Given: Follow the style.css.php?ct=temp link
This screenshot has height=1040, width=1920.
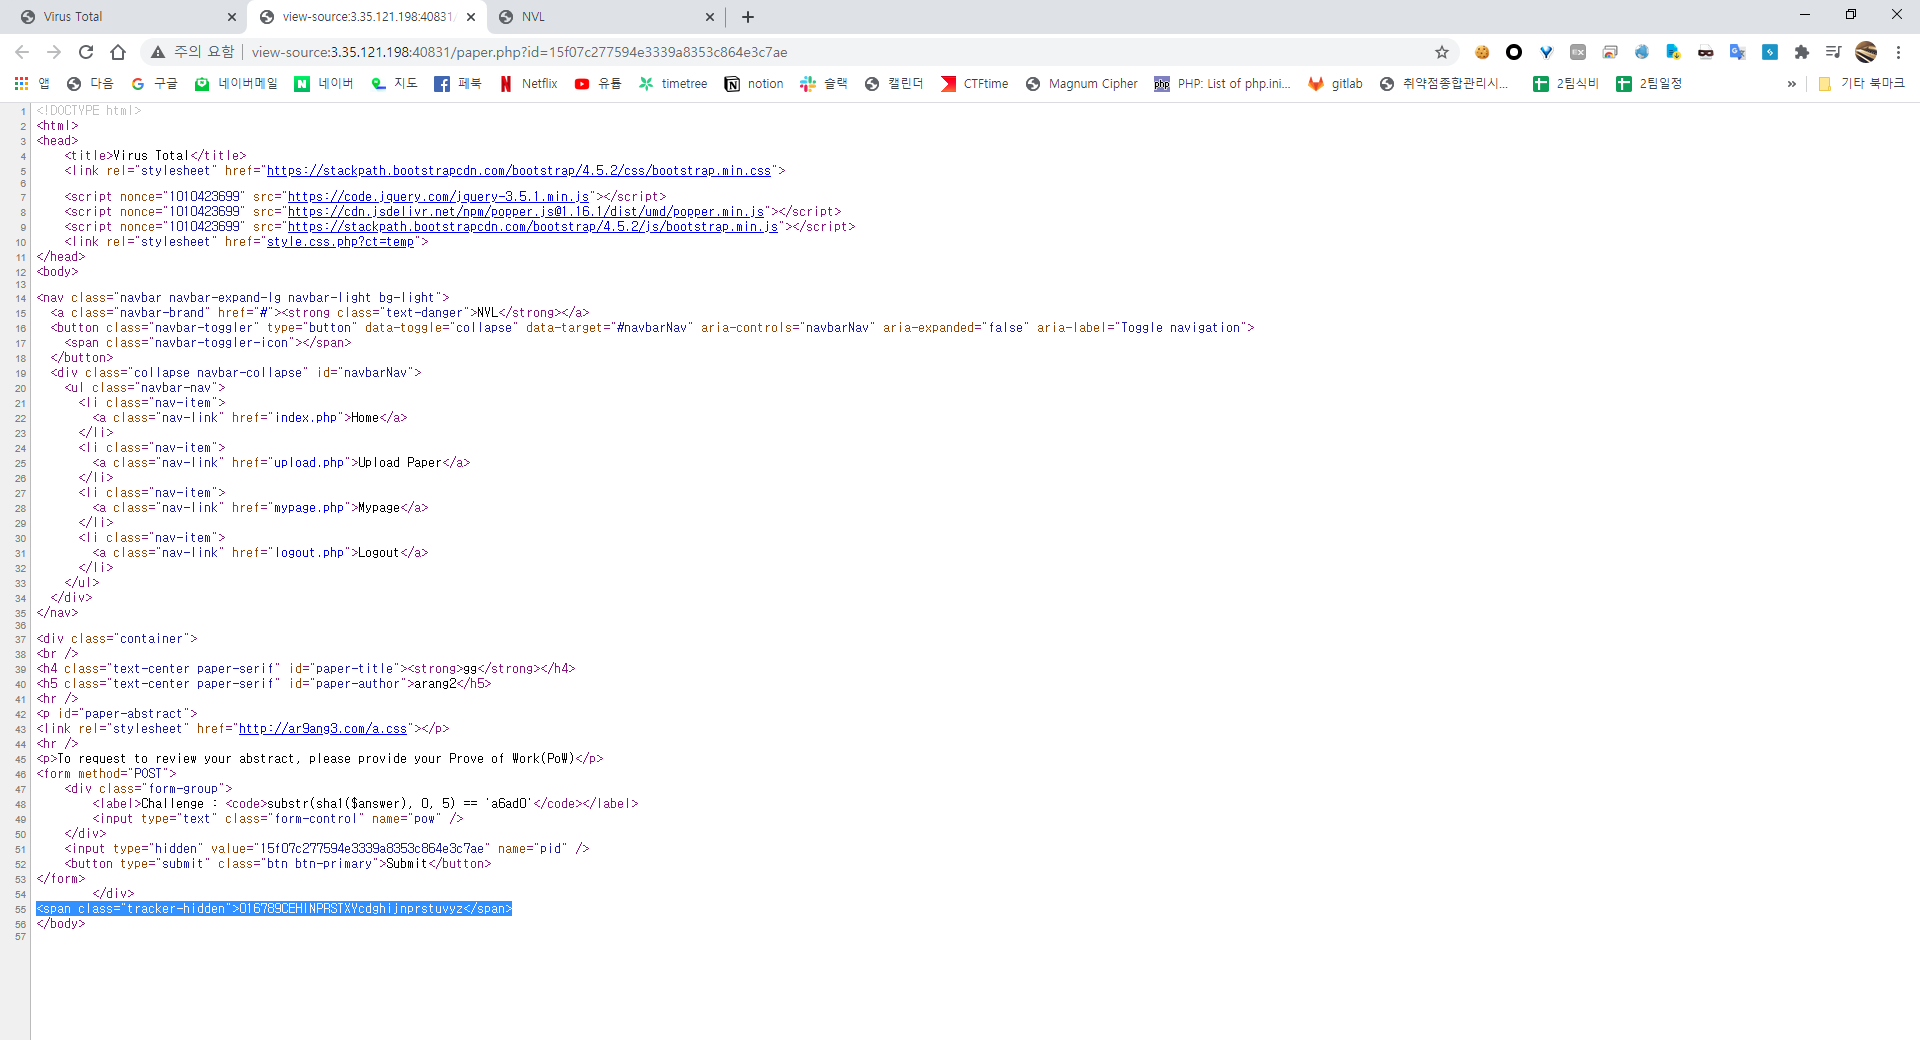Looking at the screenshot, I should [340, 242].
